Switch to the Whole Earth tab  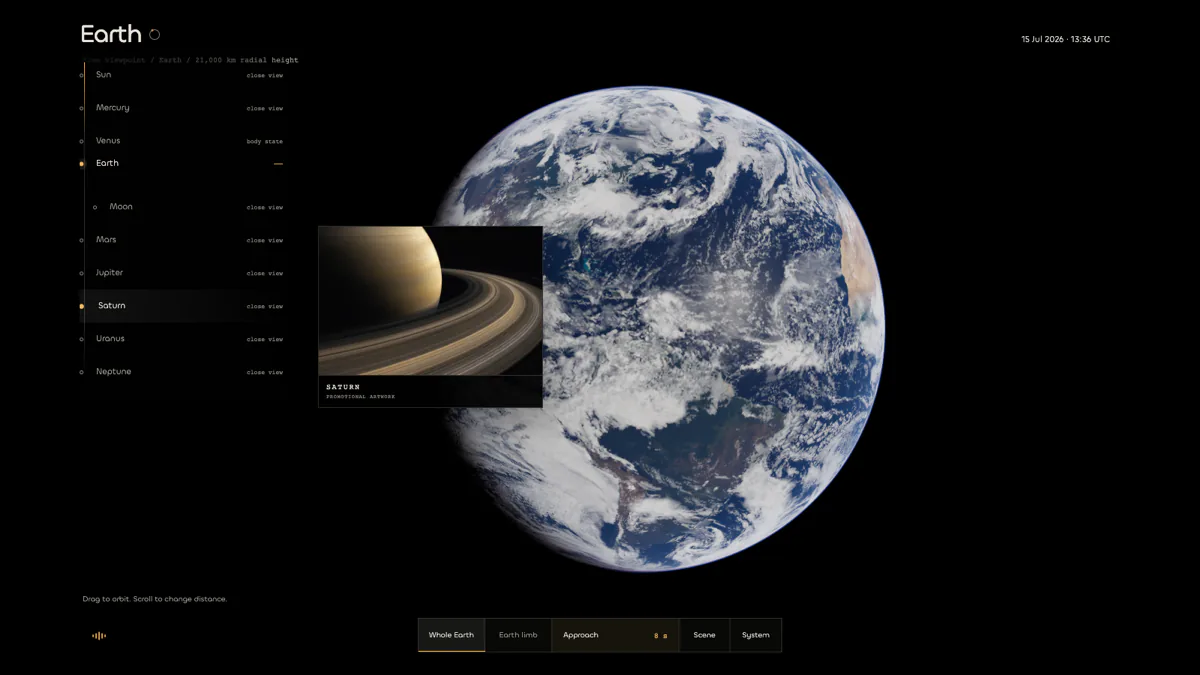click(x=451, y=635)
